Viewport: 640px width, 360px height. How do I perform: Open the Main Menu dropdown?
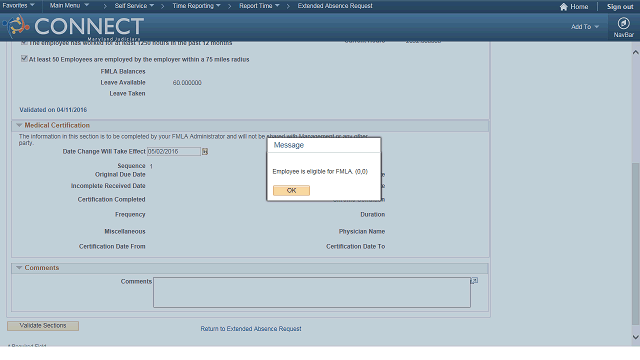coord(69,6)
